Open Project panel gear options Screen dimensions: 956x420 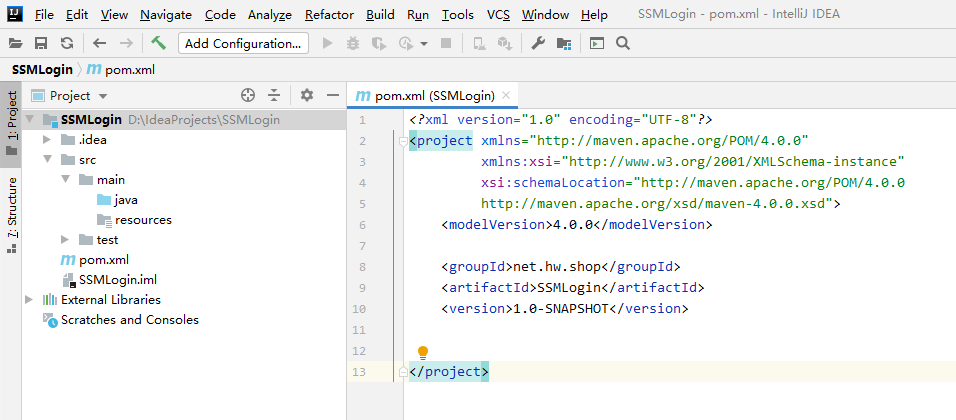pos(307,95)
